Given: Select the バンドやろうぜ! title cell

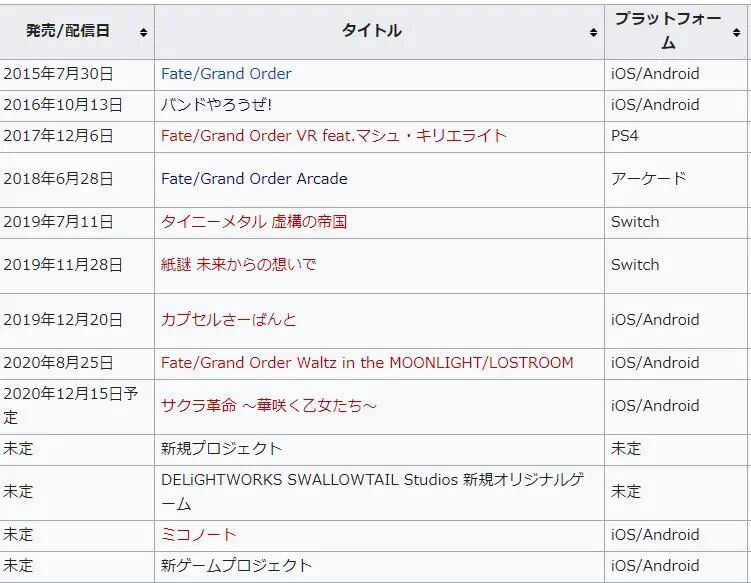Looking at the screenshot, I should [x=379, y=105].
